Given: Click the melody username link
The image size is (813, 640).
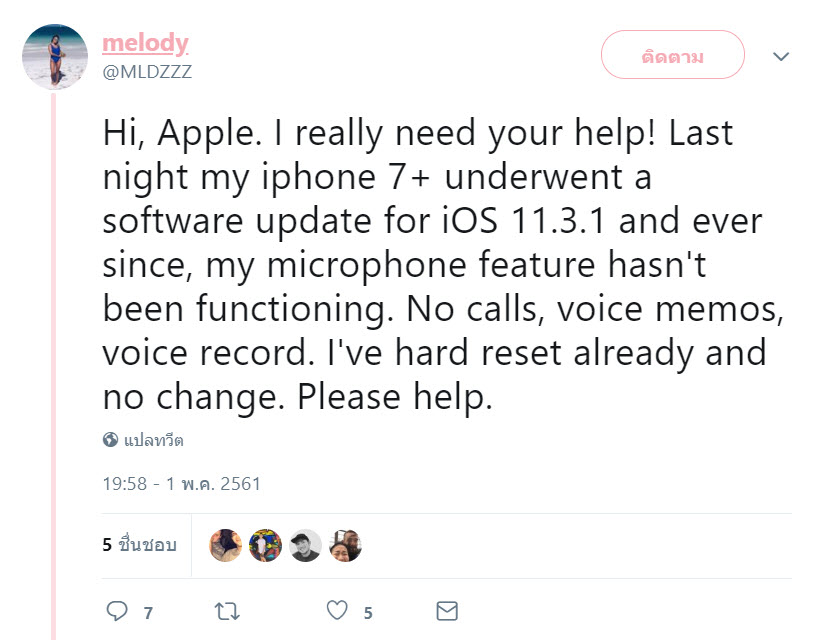Looking at the screenshot, I should click(x=145, y=42).
